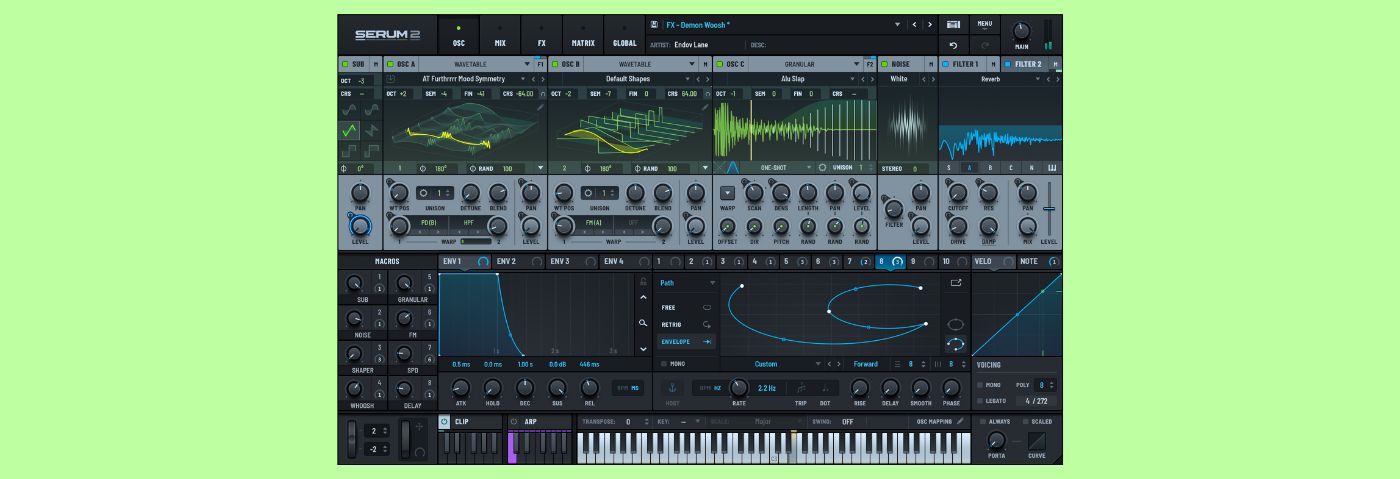Viewport: 1400px width, 479px height.
Task: Toggle OSC C enable switch
Action: pyautogui.click(x=719, y=64)
